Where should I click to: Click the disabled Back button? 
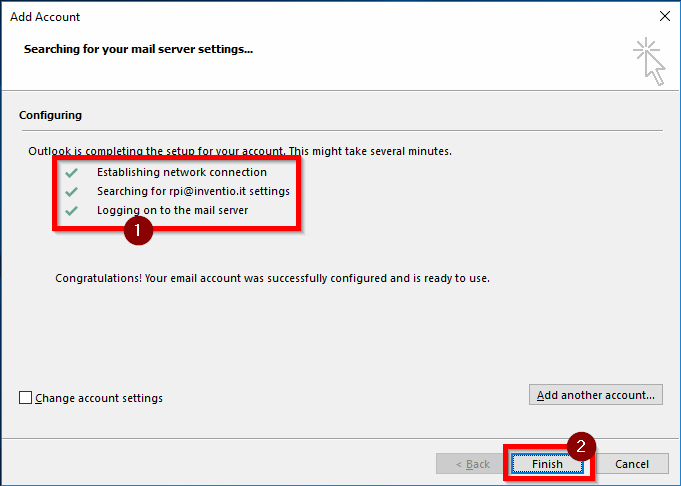point(472,464)
